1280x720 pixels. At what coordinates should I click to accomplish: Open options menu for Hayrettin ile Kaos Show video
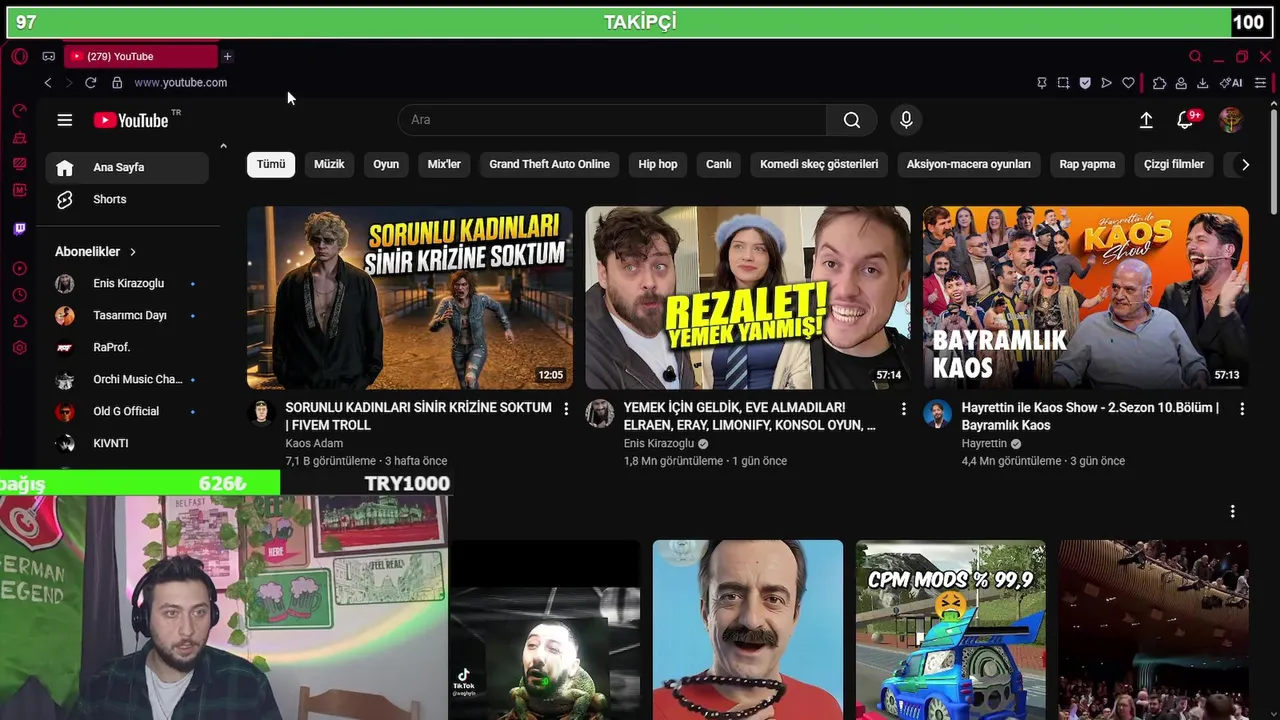tap(1242, 409)
